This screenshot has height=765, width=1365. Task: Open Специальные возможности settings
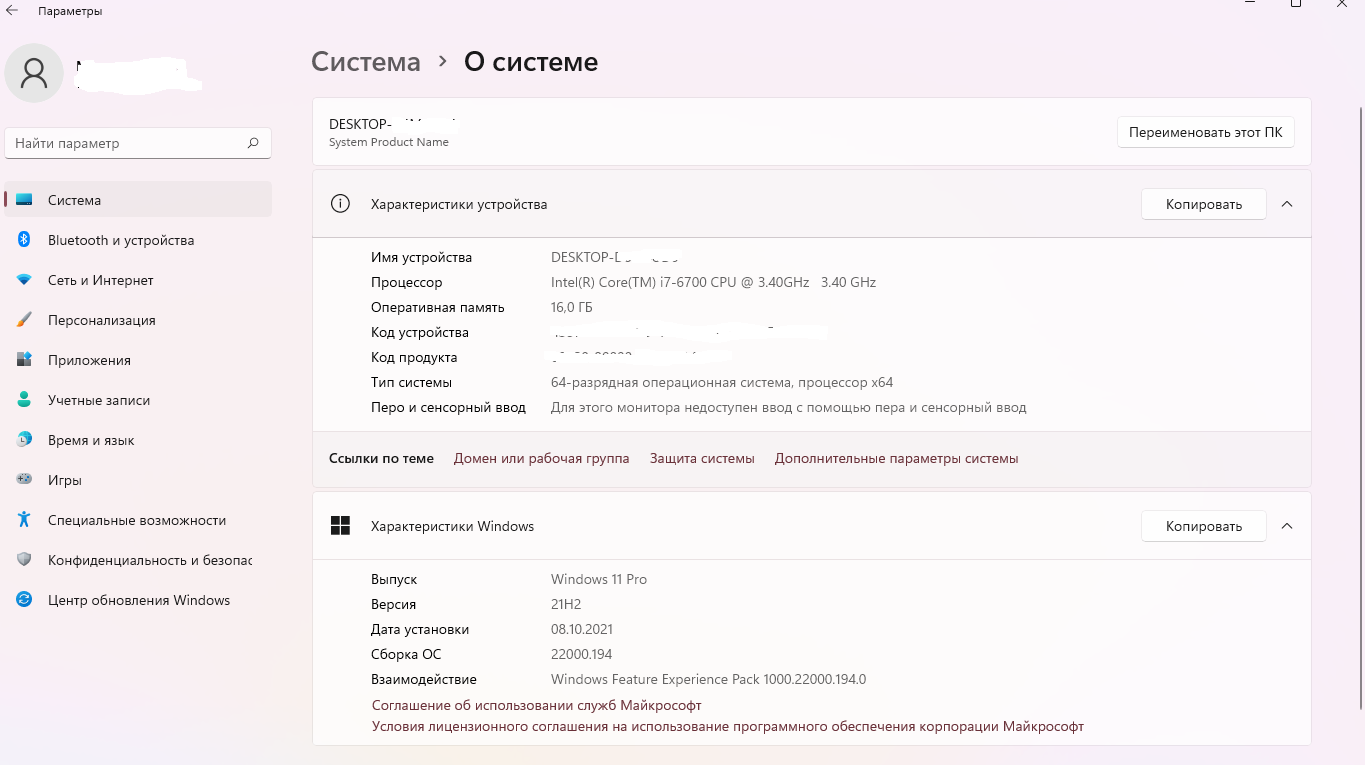[138, 520]
